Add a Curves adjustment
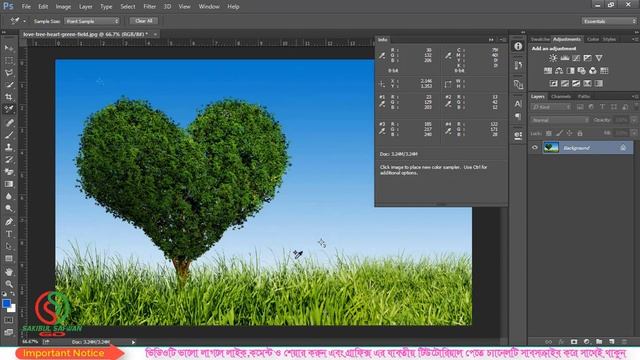 point(576,58)
